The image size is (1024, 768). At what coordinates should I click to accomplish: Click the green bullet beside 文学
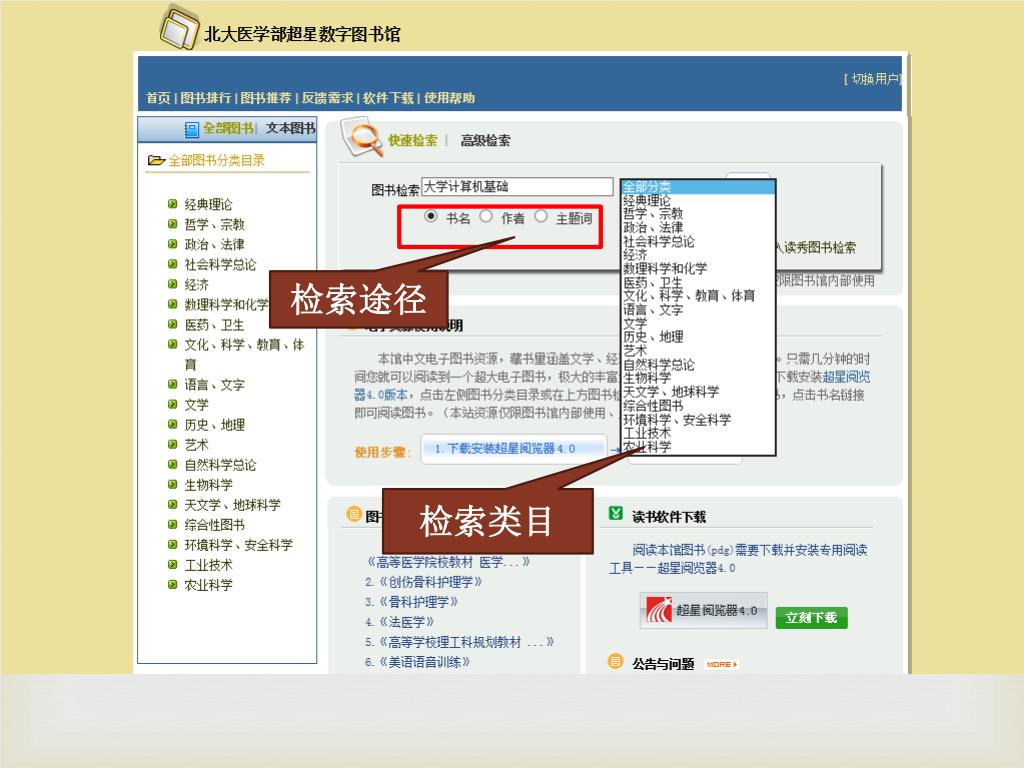click(x=172, y=404)
